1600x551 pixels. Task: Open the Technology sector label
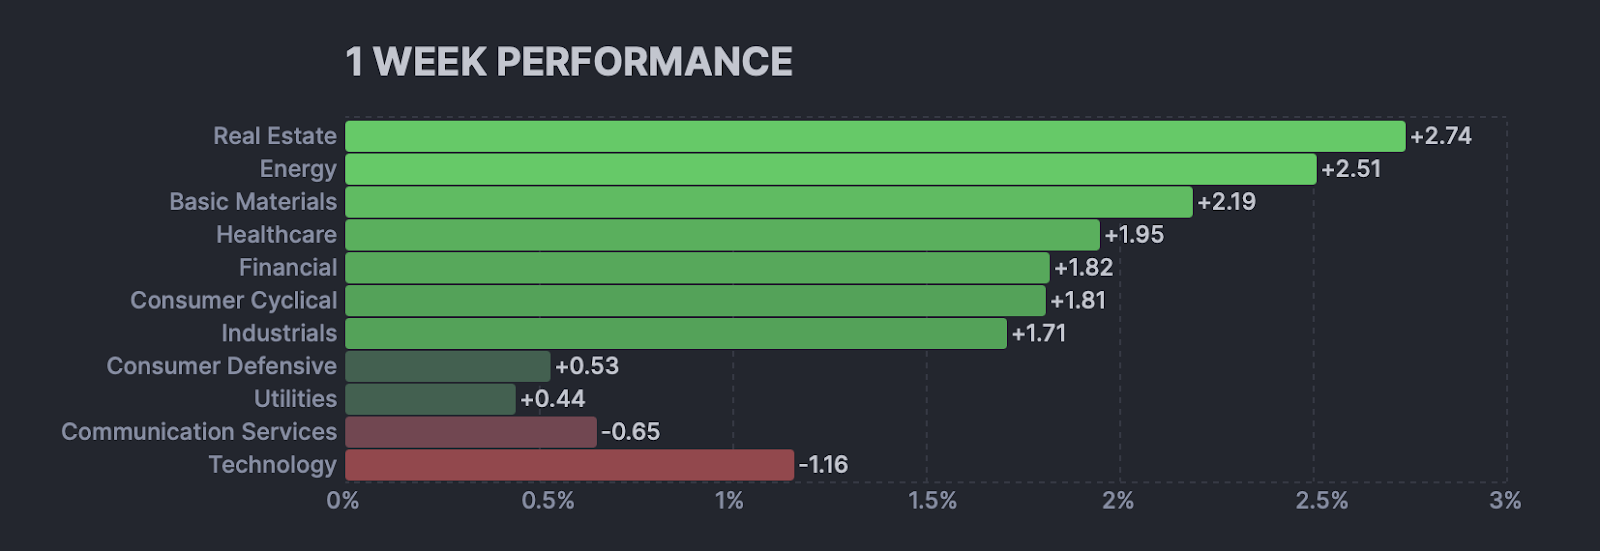(272, 465)
